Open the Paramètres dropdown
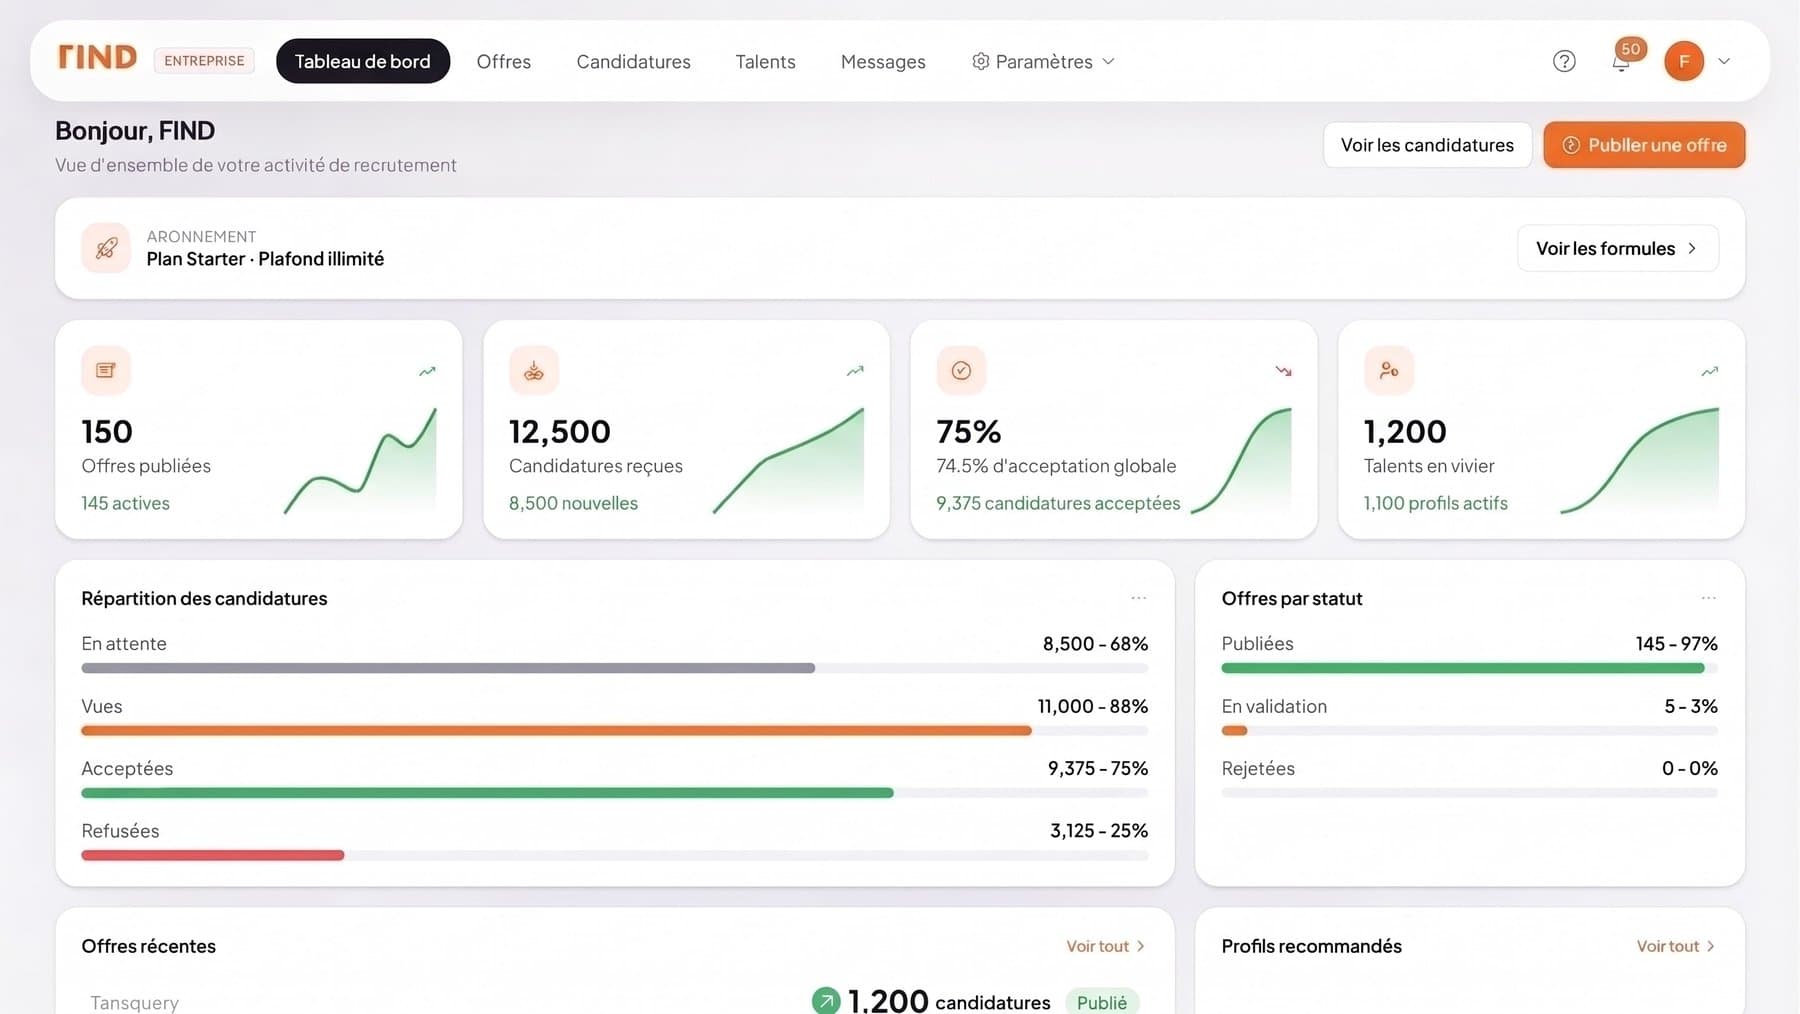The image size is (1800, 1014). tap(1044, 61)
